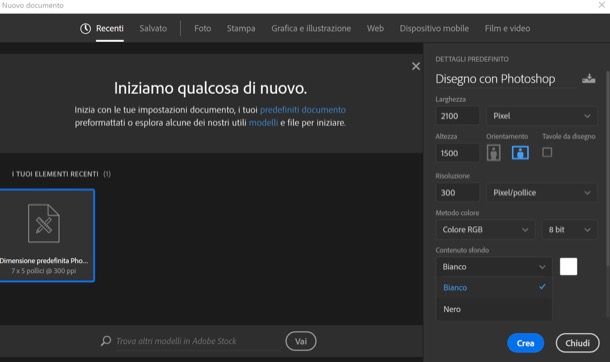This screenshot has height=362, width=610.
Task: Select portrait orientation icon
Action: (x=493, y=152)
